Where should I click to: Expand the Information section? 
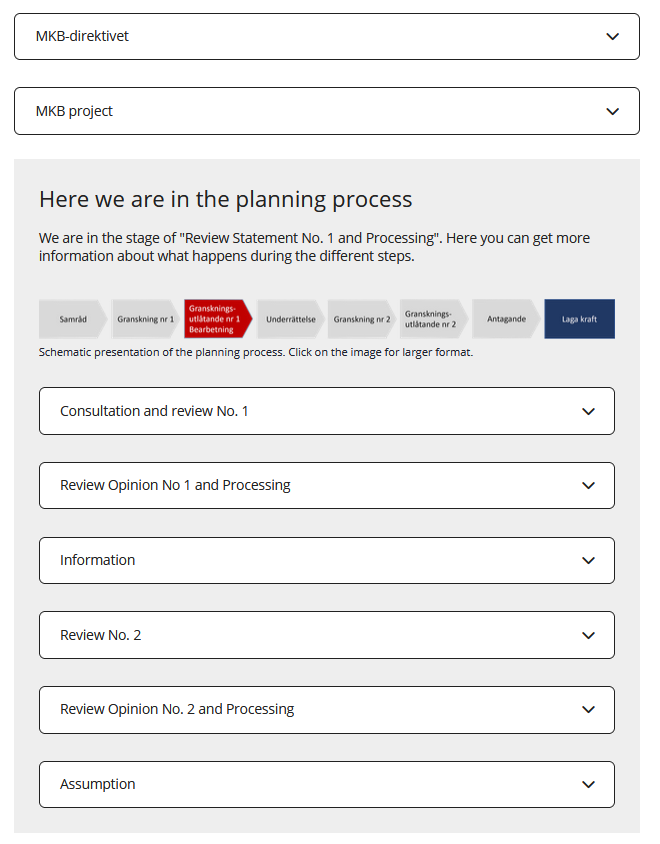pos(326,560)
